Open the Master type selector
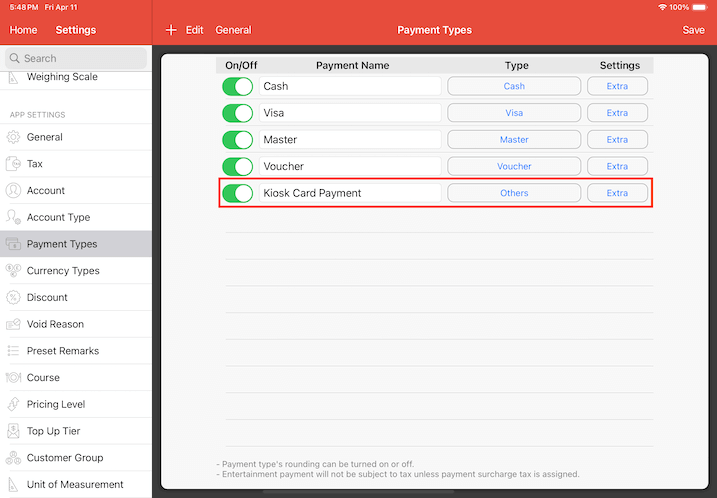 (x=514, y=140)
